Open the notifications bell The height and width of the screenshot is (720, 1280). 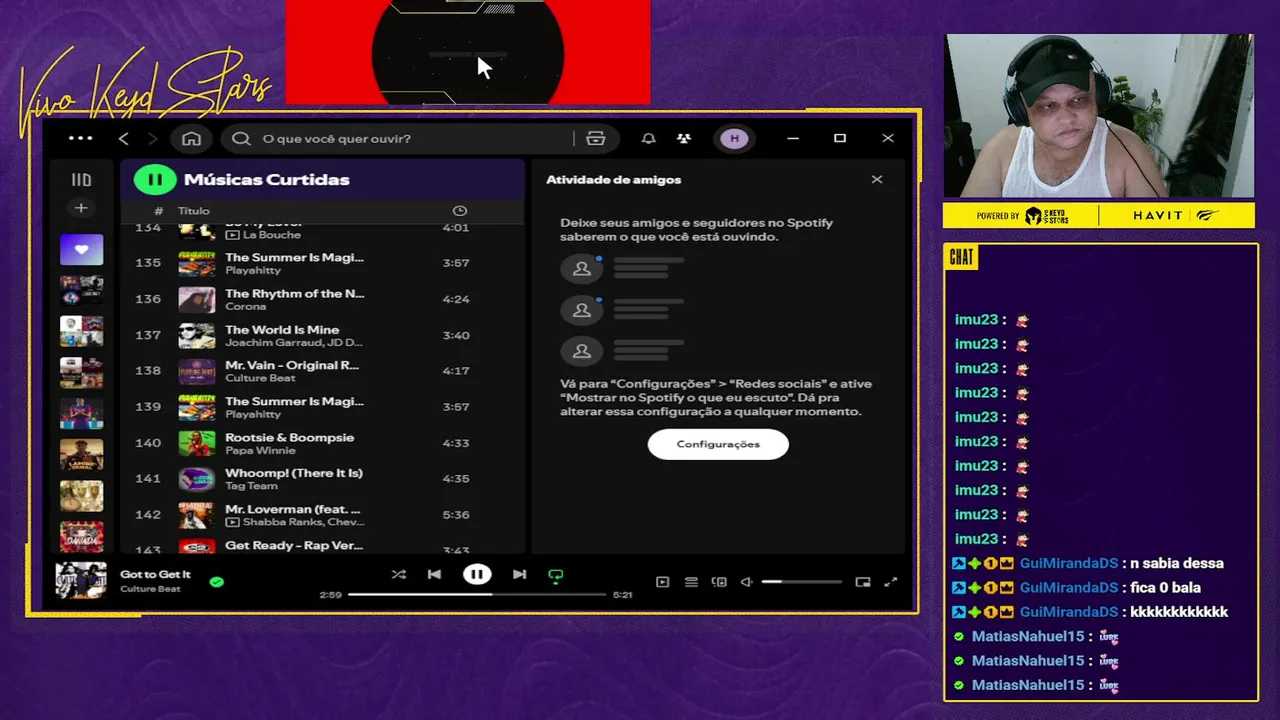coord(648,138)
